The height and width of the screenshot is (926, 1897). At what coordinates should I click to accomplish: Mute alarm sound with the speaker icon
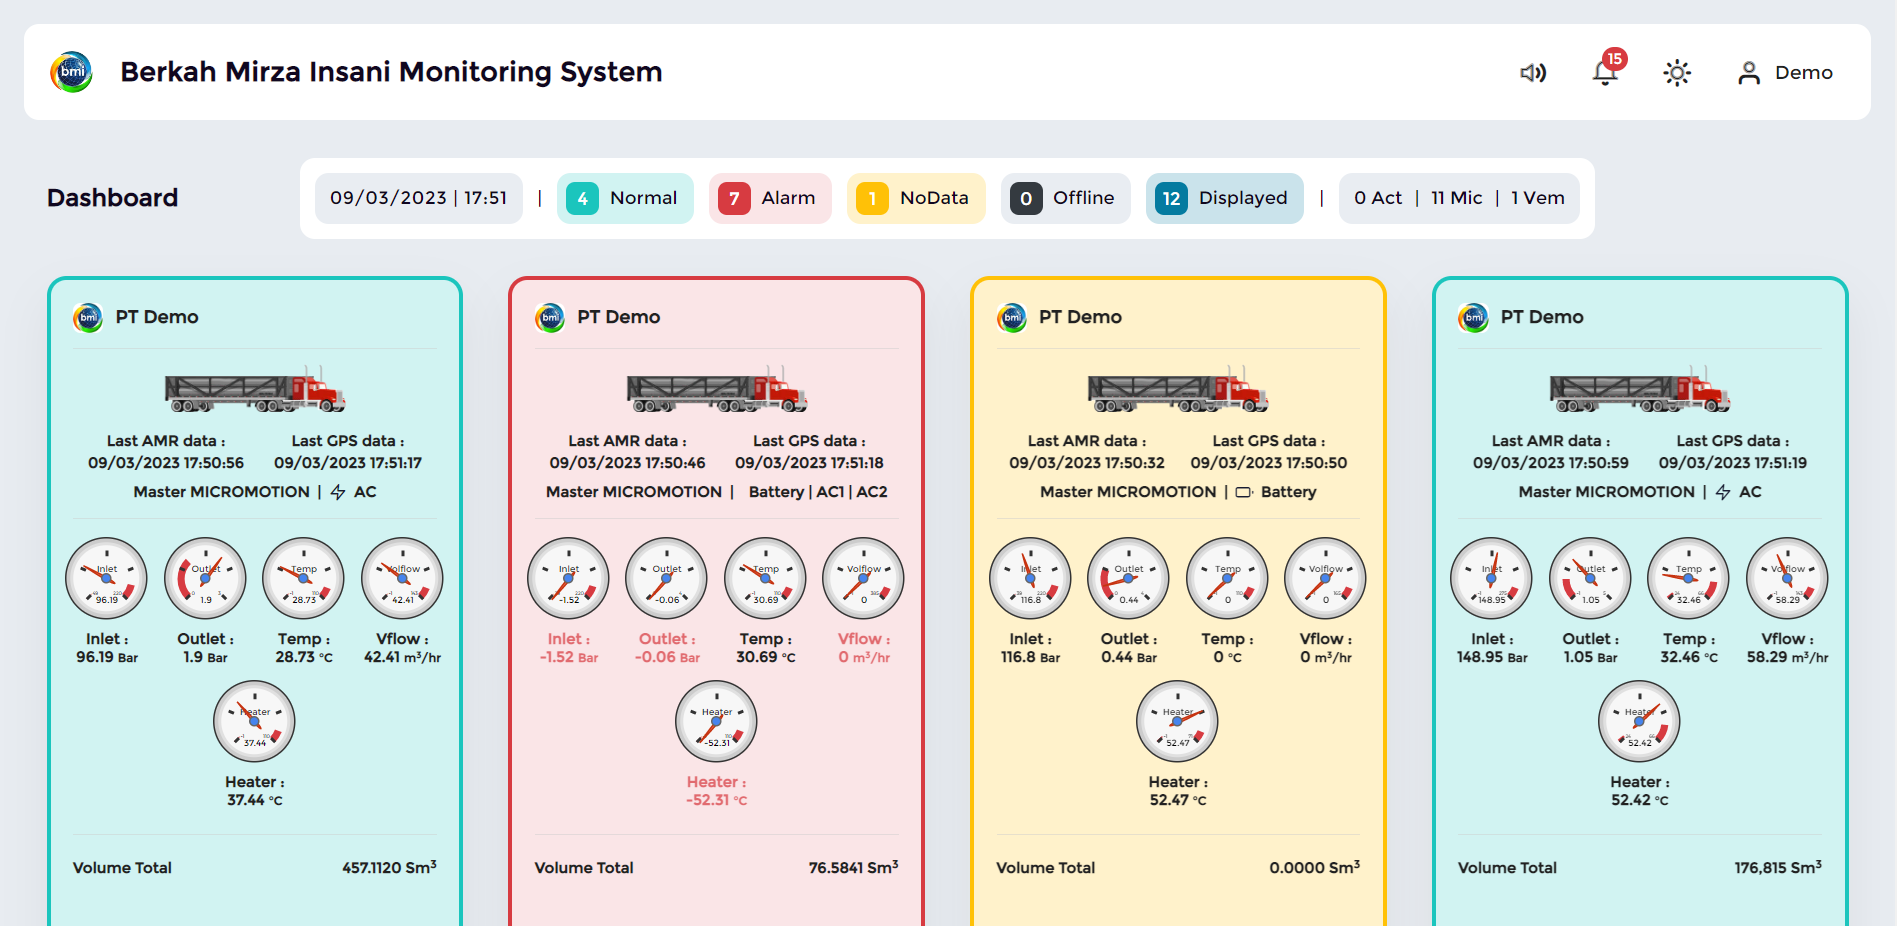point(1532,73)
